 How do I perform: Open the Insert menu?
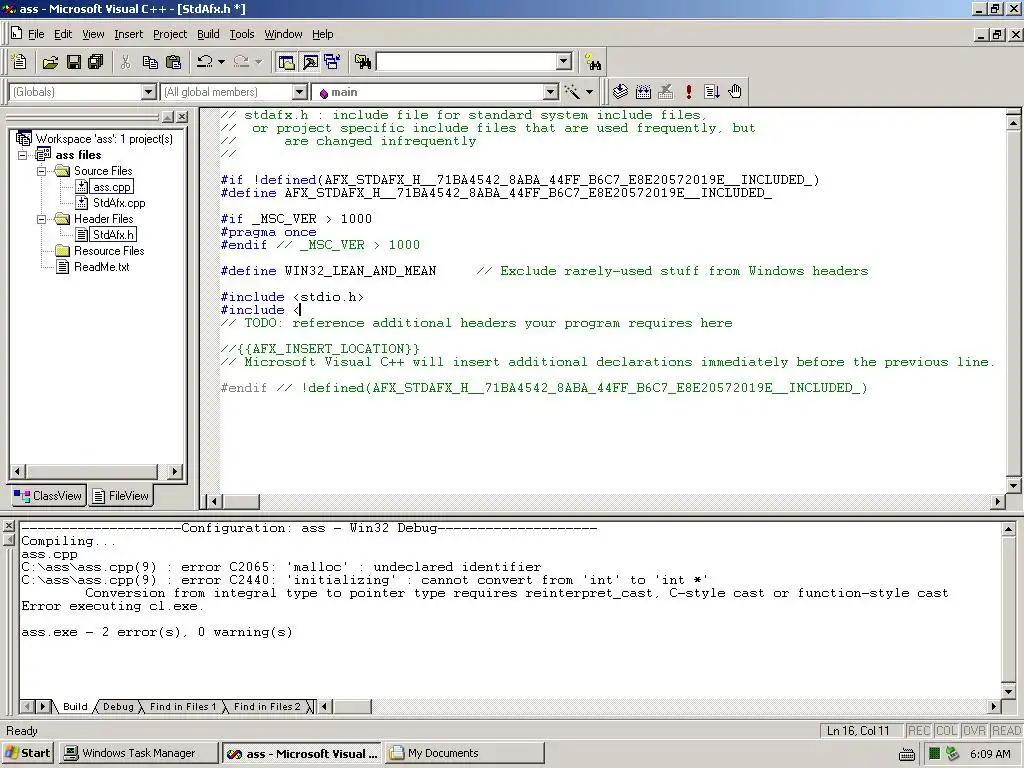128,34
